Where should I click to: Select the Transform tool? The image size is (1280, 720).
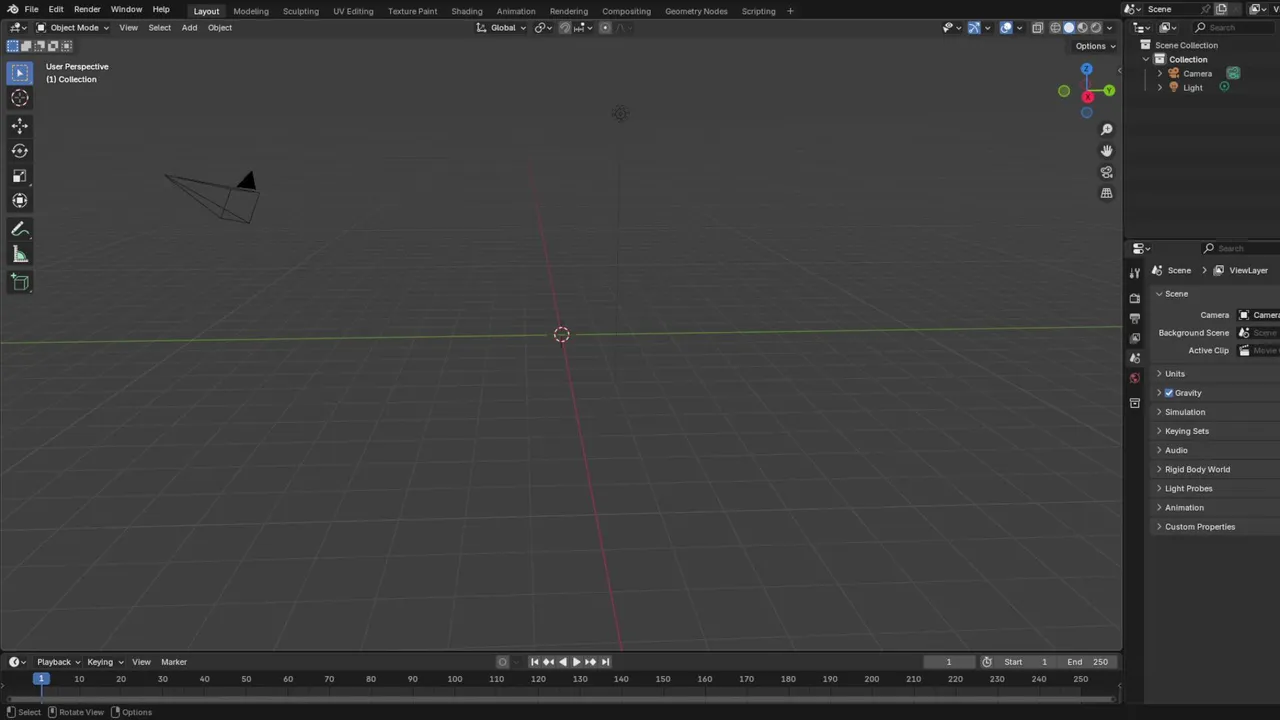pos(20,201)
